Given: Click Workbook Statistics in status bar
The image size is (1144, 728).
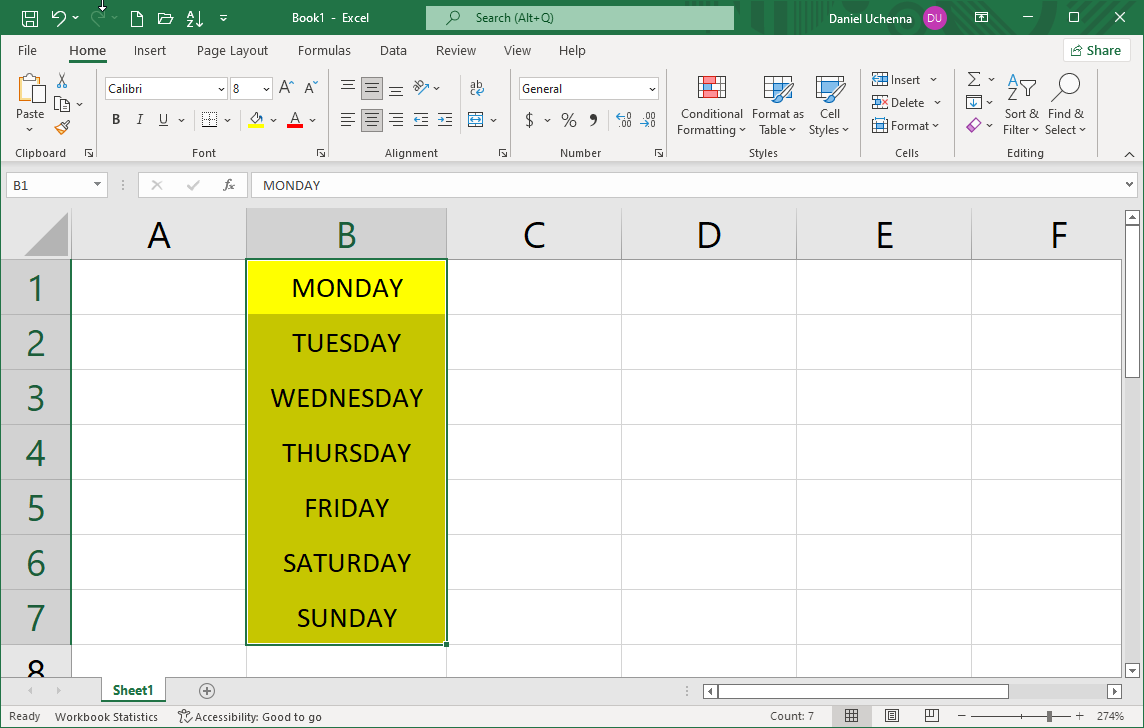Looking at the screenshot, I should tap(106, 716).
